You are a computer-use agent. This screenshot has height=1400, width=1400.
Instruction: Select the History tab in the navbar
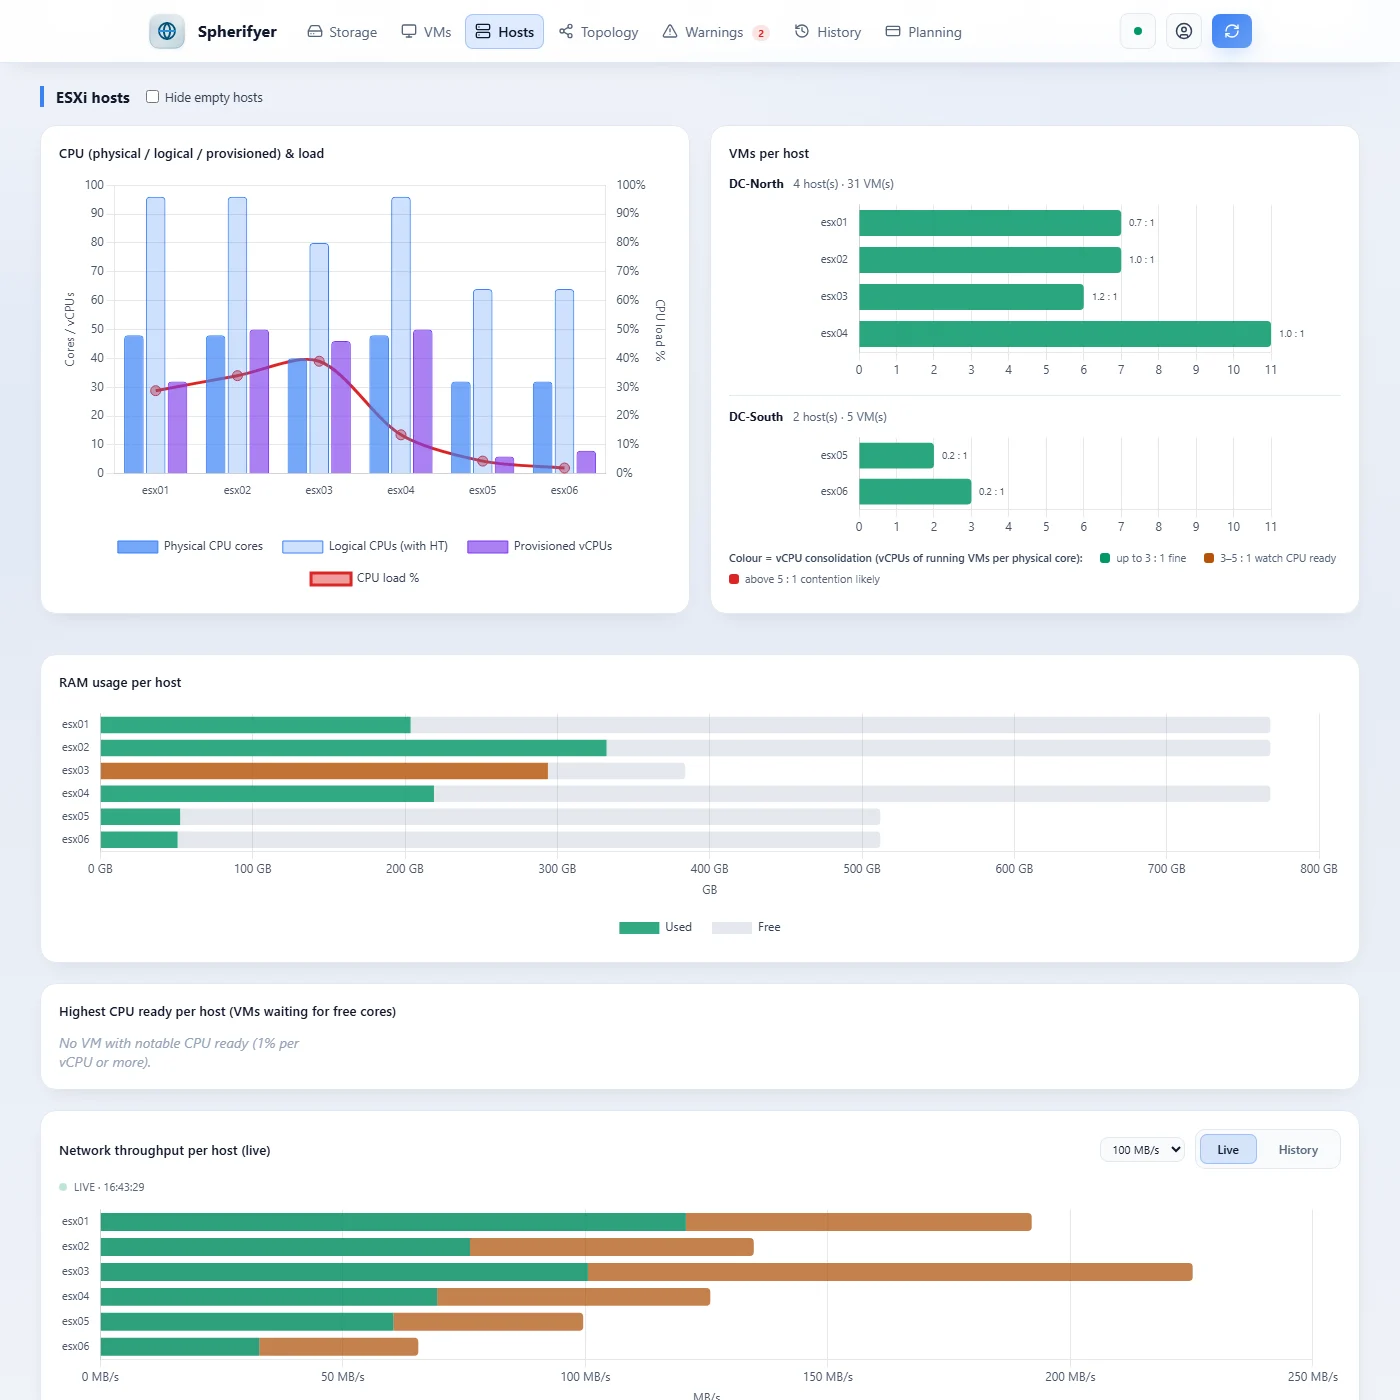[828, 32]
